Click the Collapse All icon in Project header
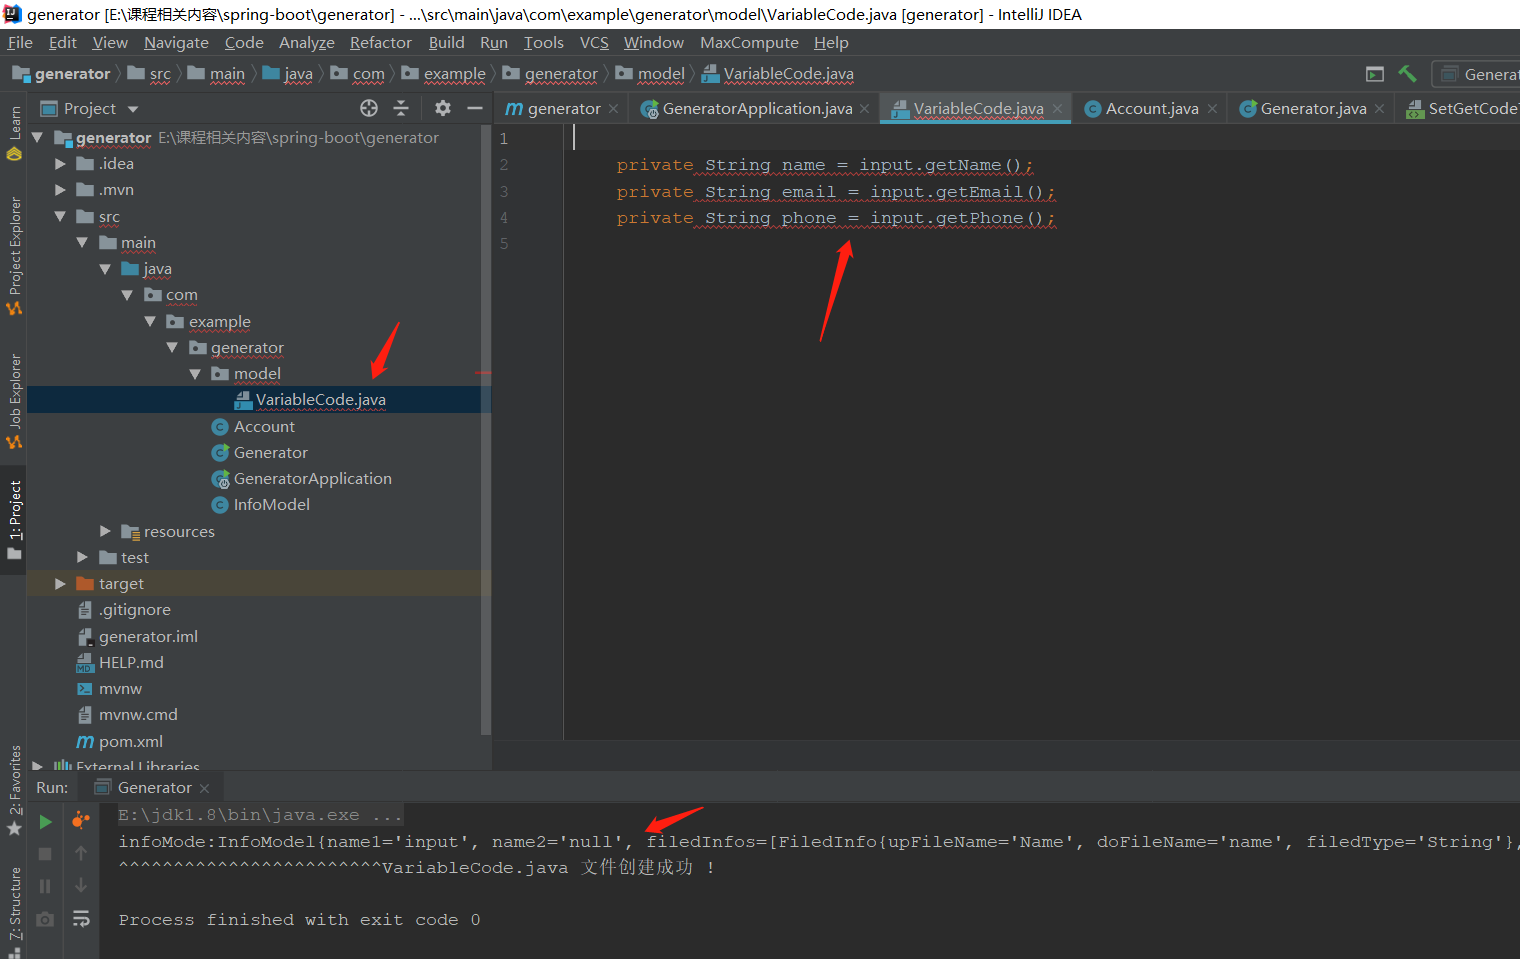This screenshot has width=1520, height=959. 401,108
